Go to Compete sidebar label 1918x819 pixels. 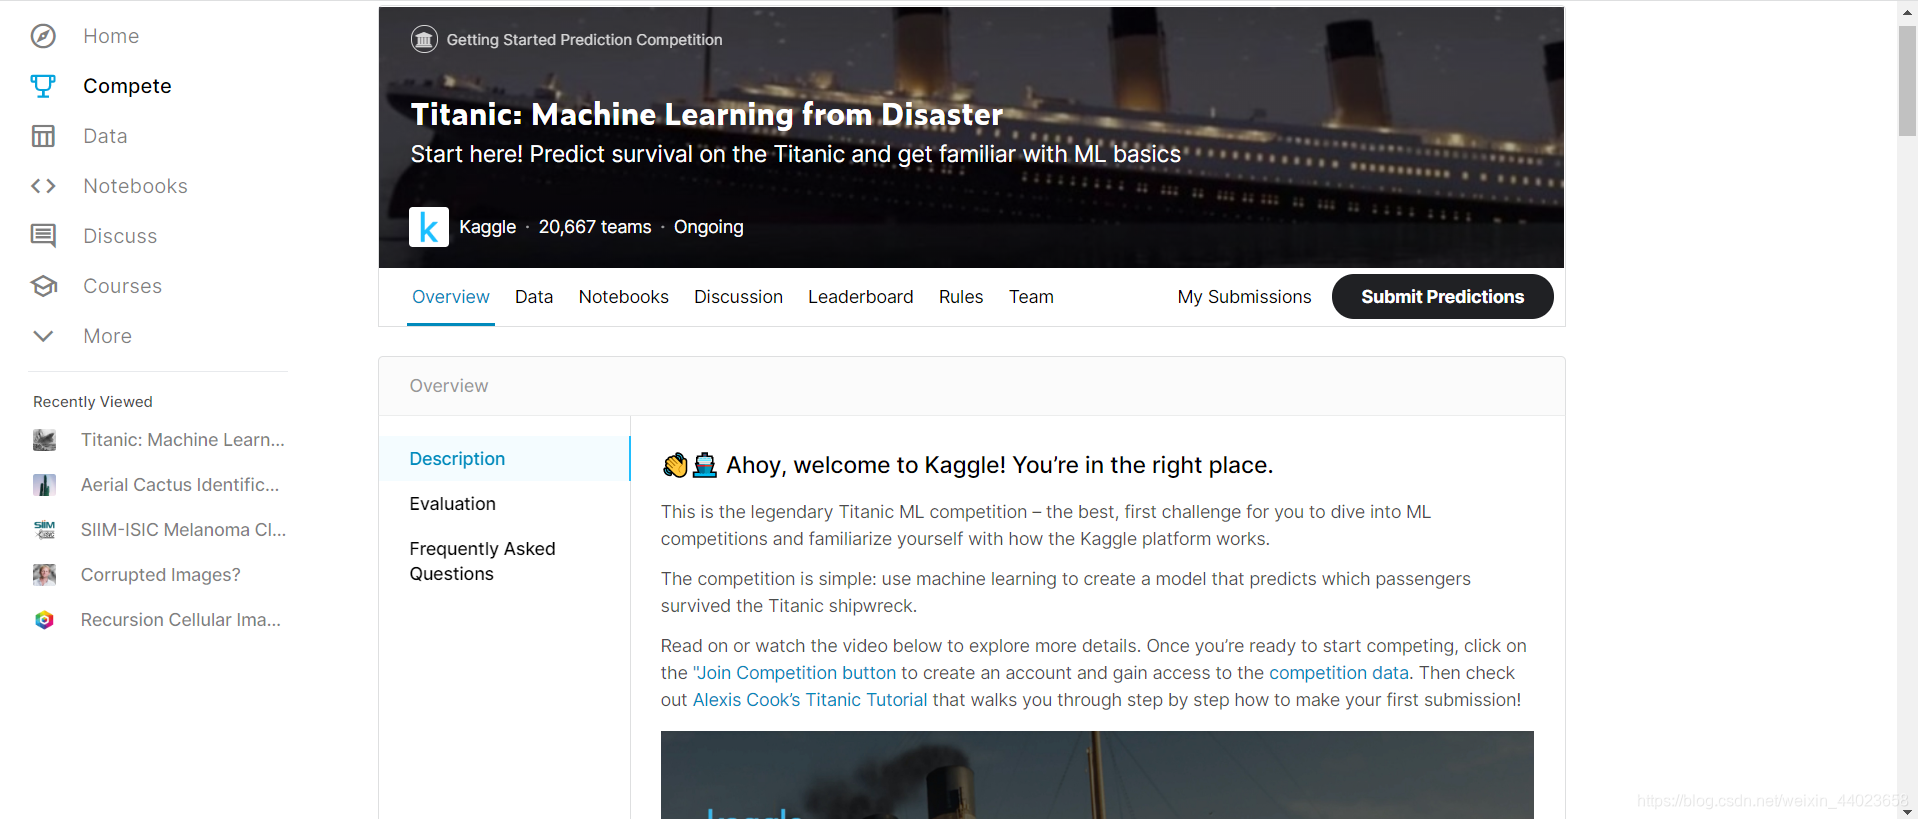[x=127, y=86]
